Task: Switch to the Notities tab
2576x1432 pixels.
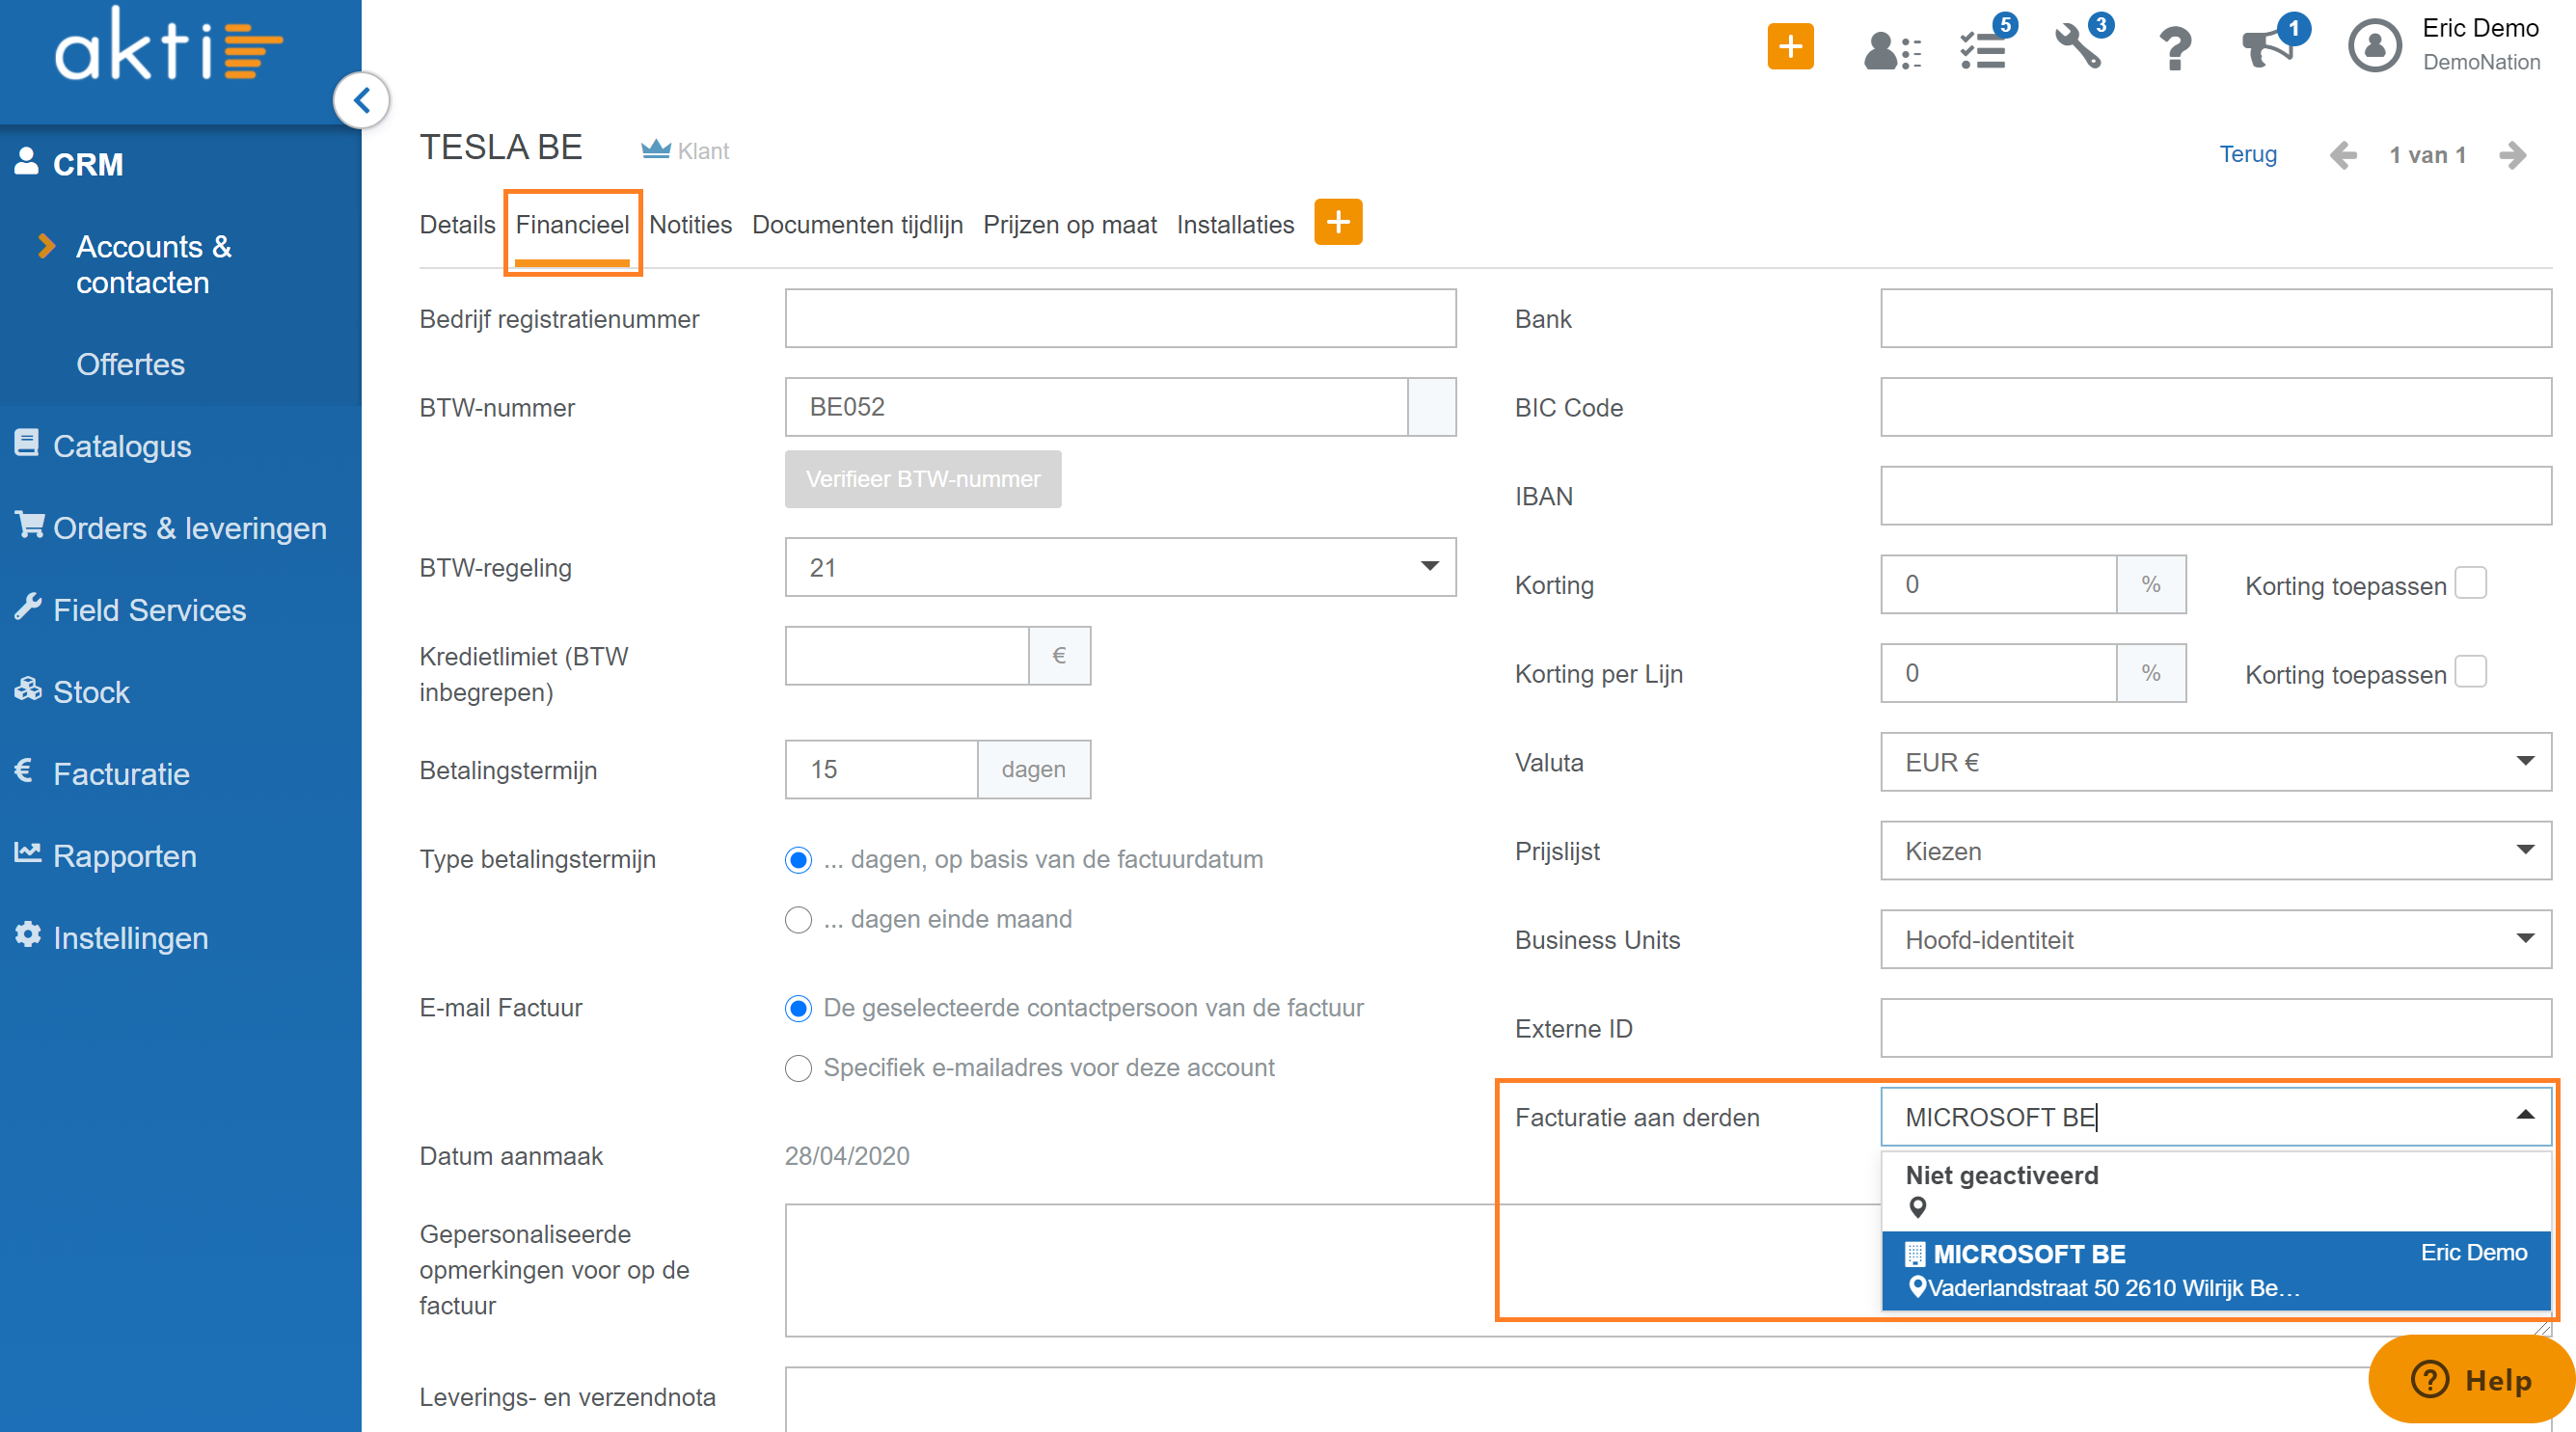Action: click(x=690, y=224)
